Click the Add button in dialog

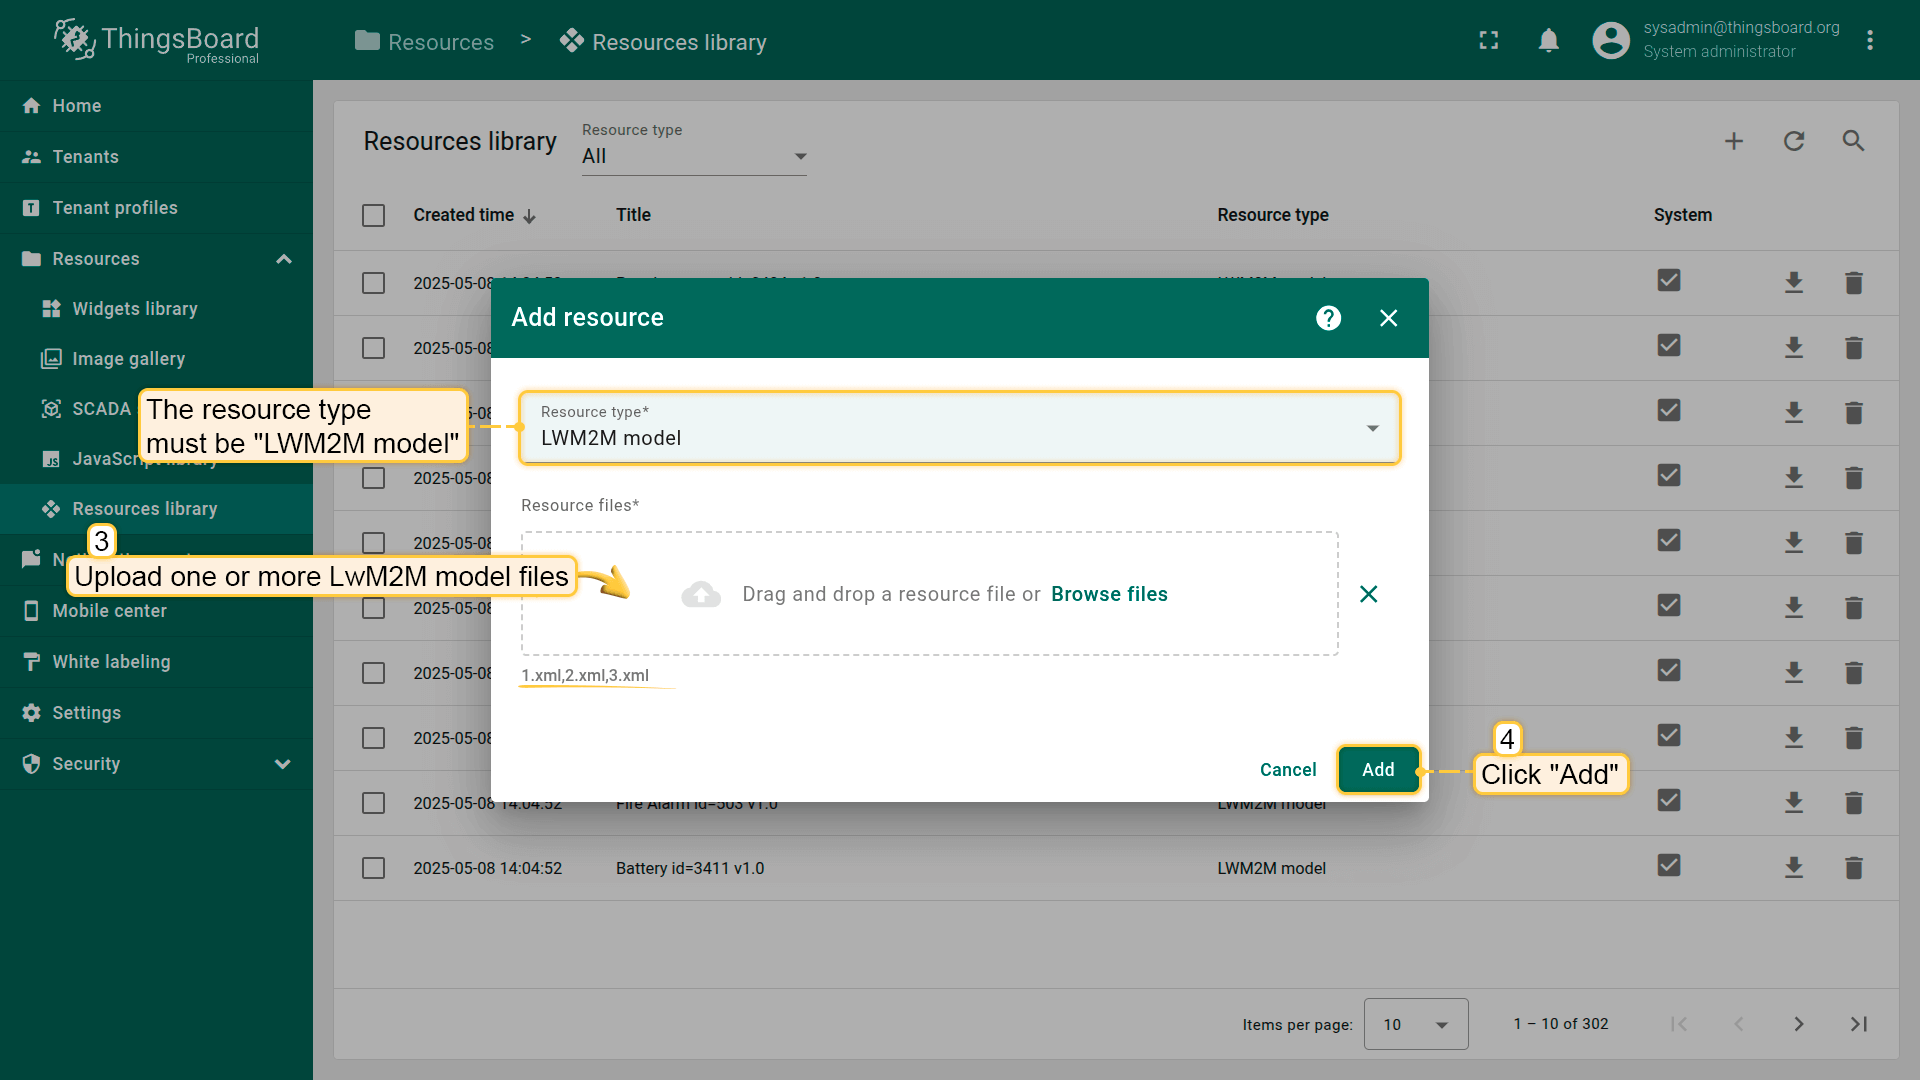click(x=1378, y=770)
